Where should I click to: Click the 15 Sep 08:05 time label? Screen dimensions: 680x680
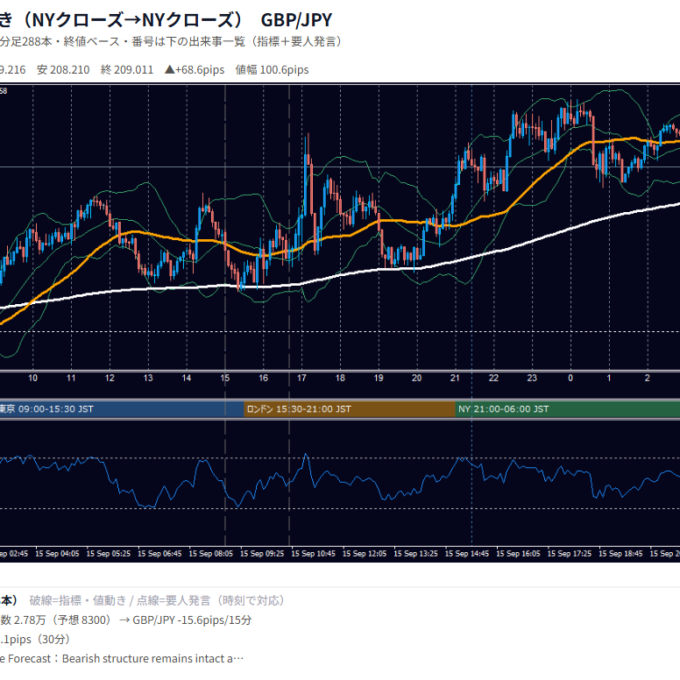point(211,554)
